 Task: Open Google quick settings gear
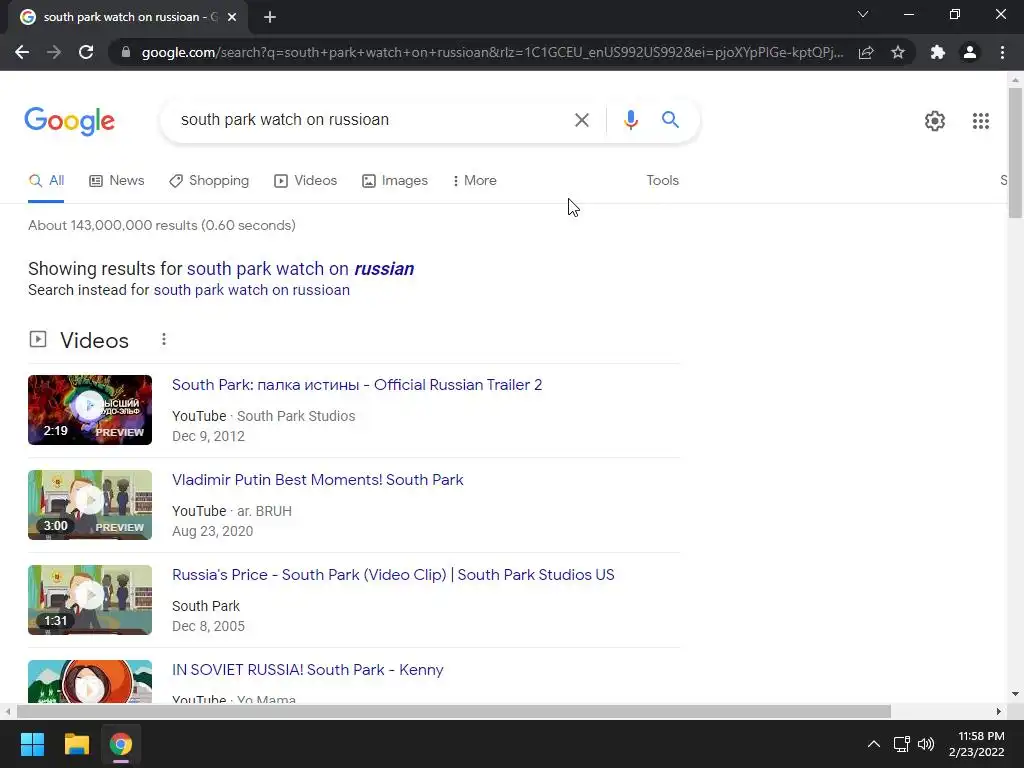(935, 121)
